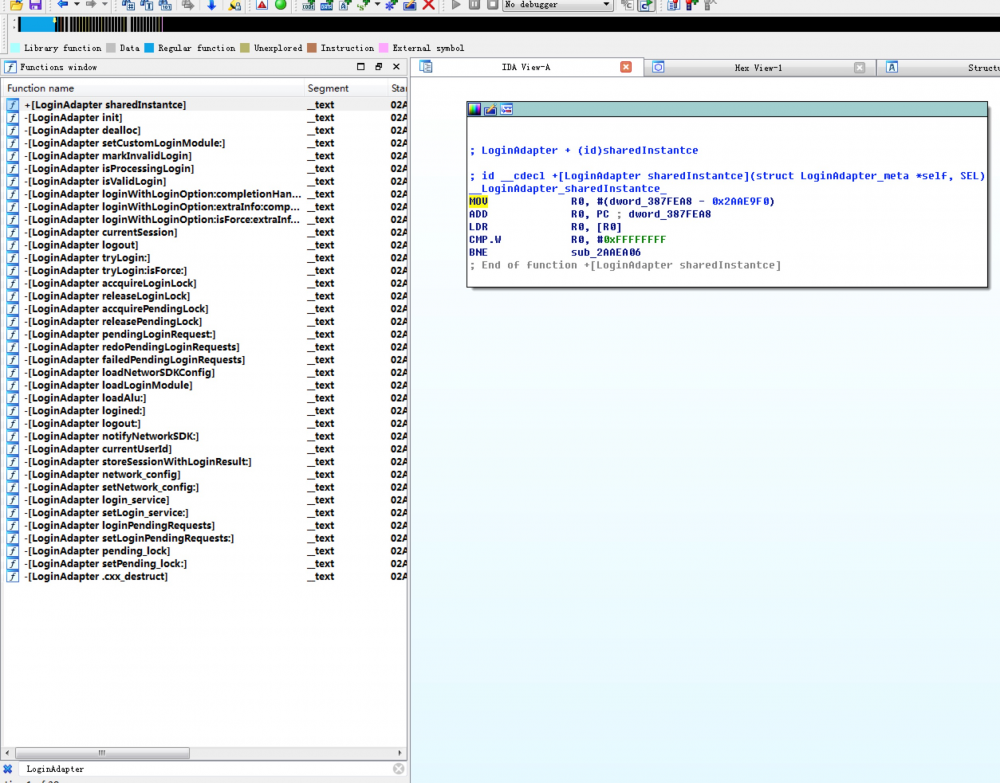Click the red X cancel toolbar icon
This screenshot has width=1000, height=783.
point(429,5)
